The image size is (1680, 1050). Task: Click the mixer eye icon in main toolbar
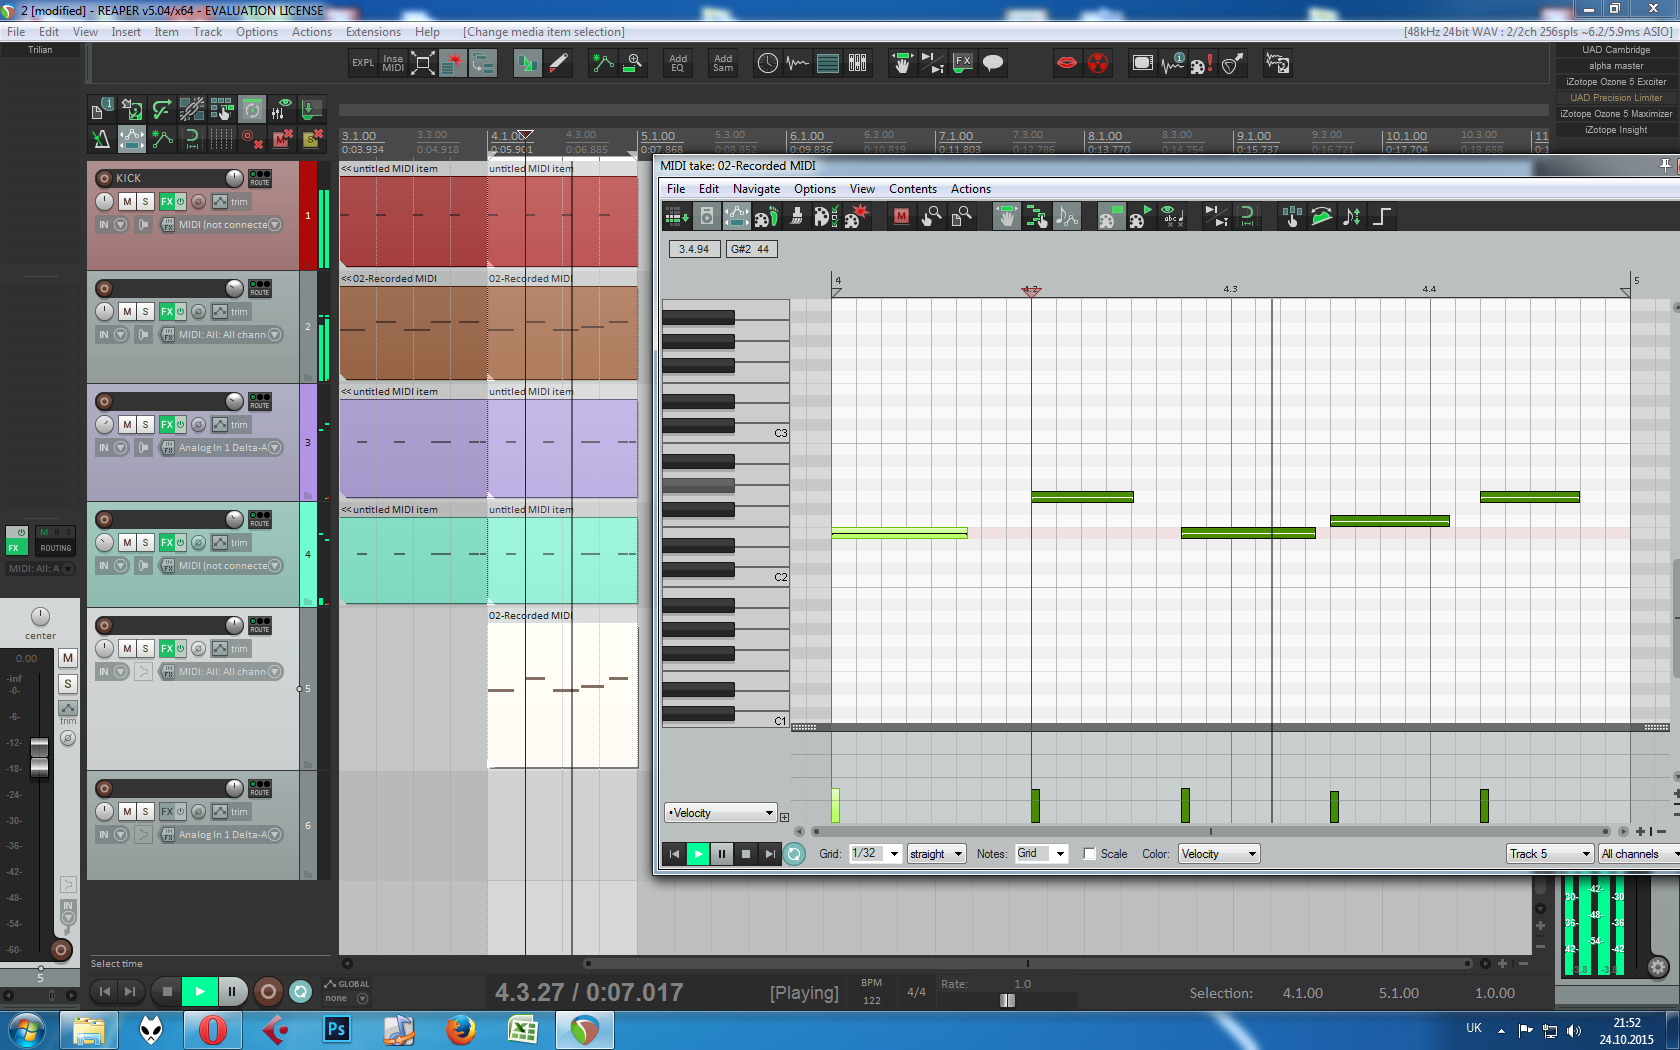click(x=282, y=108)
